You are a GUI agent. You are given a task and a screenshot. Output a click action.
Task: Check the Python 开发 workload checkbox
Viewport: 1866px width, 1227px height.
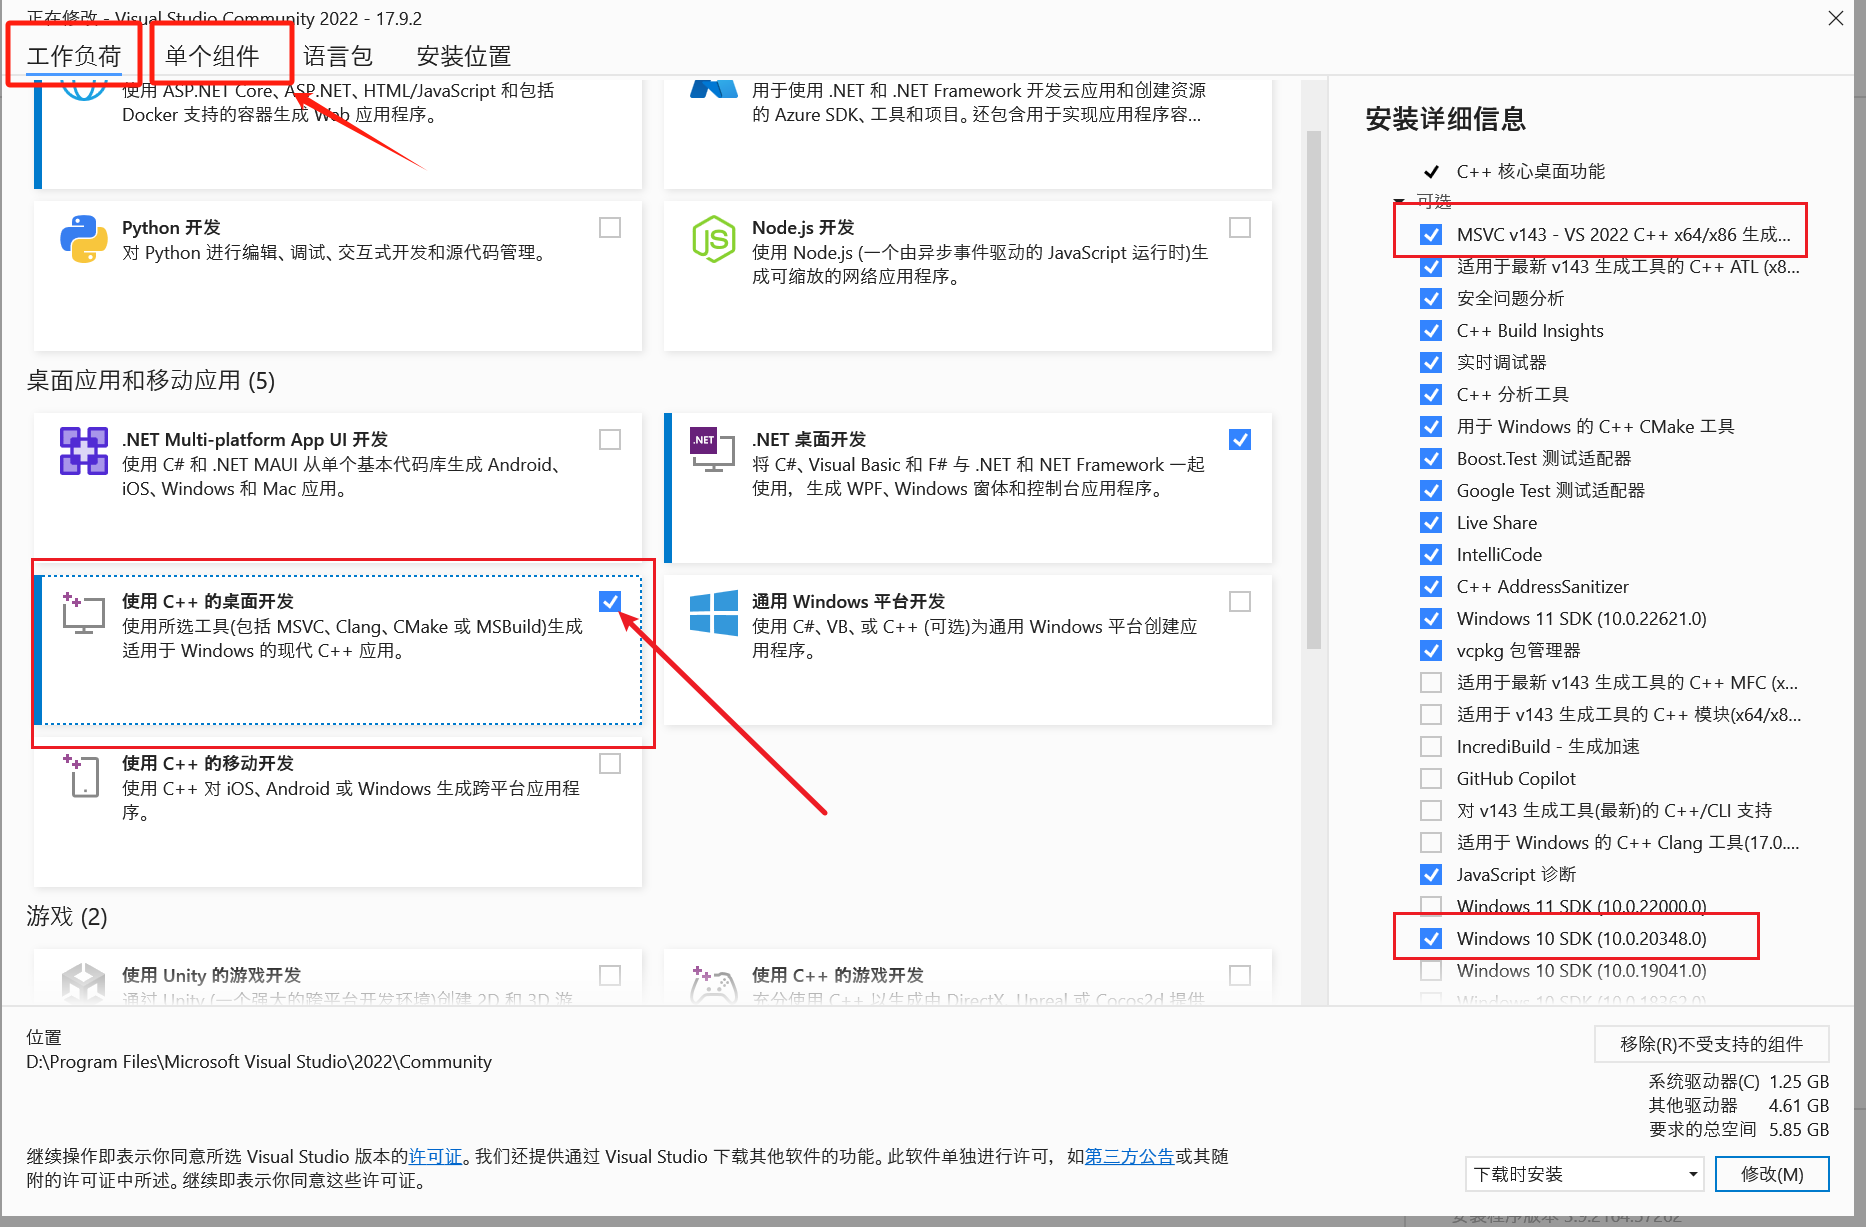[610, 228]
